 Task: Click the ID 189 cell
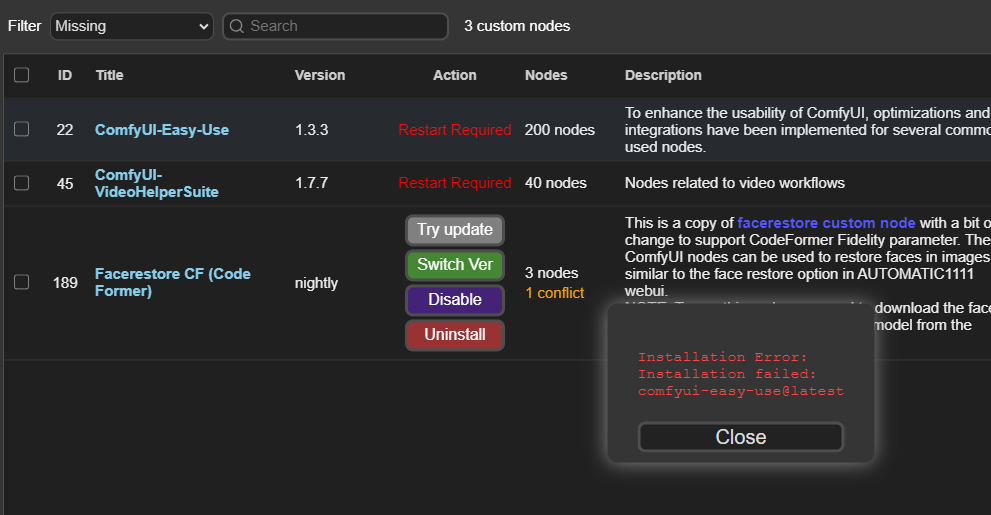[65, 282]
